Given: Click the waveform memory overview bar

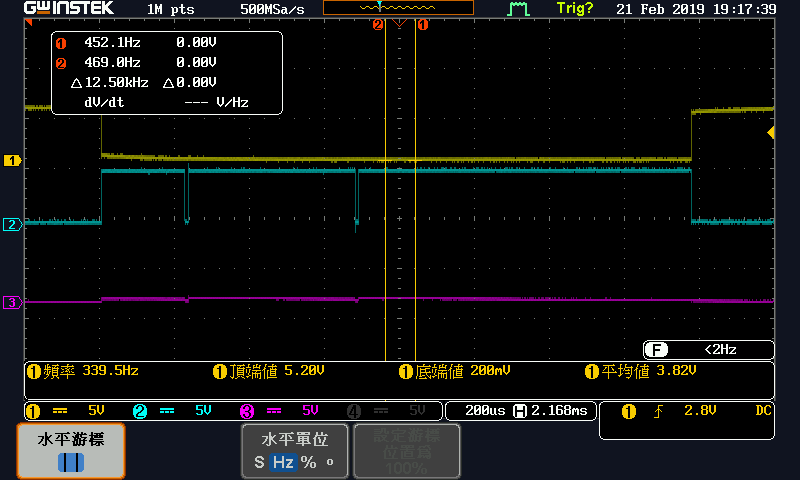Looking at the screenshot, I should tap(398, 8).
